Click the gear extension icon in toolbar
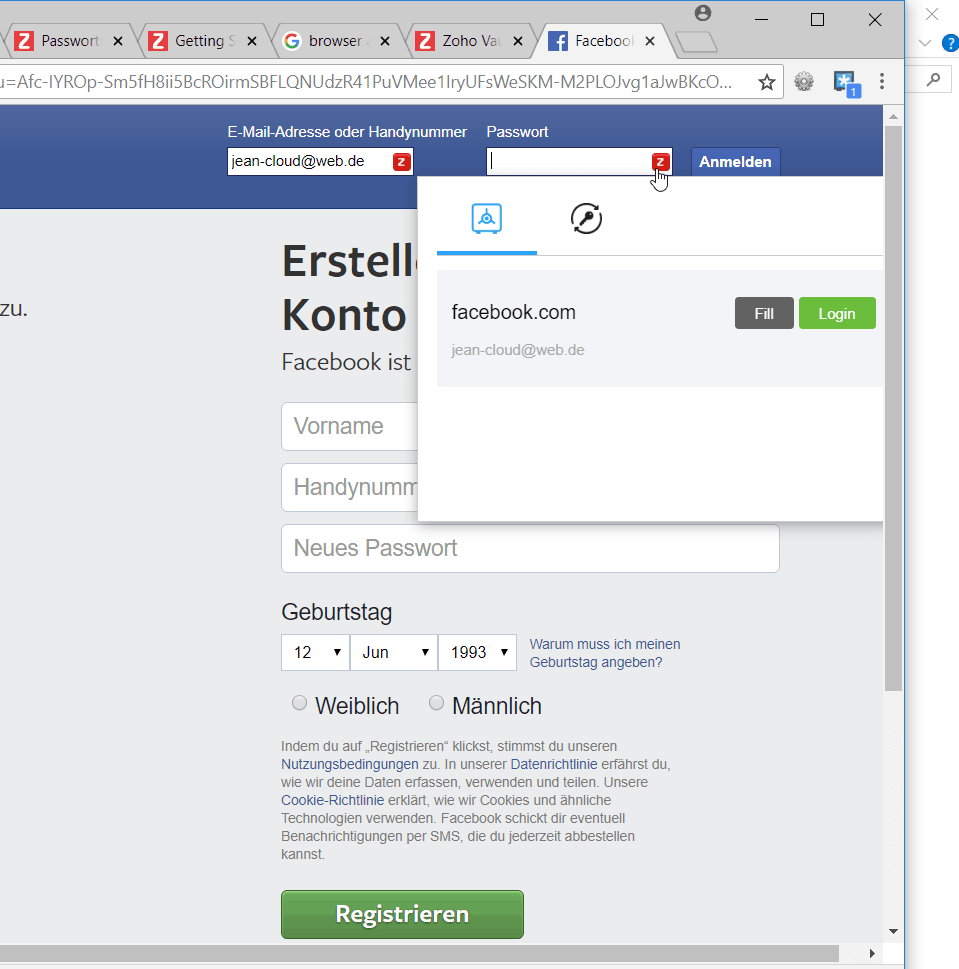This screenshot has width=959, height=969. click(804, 82)
